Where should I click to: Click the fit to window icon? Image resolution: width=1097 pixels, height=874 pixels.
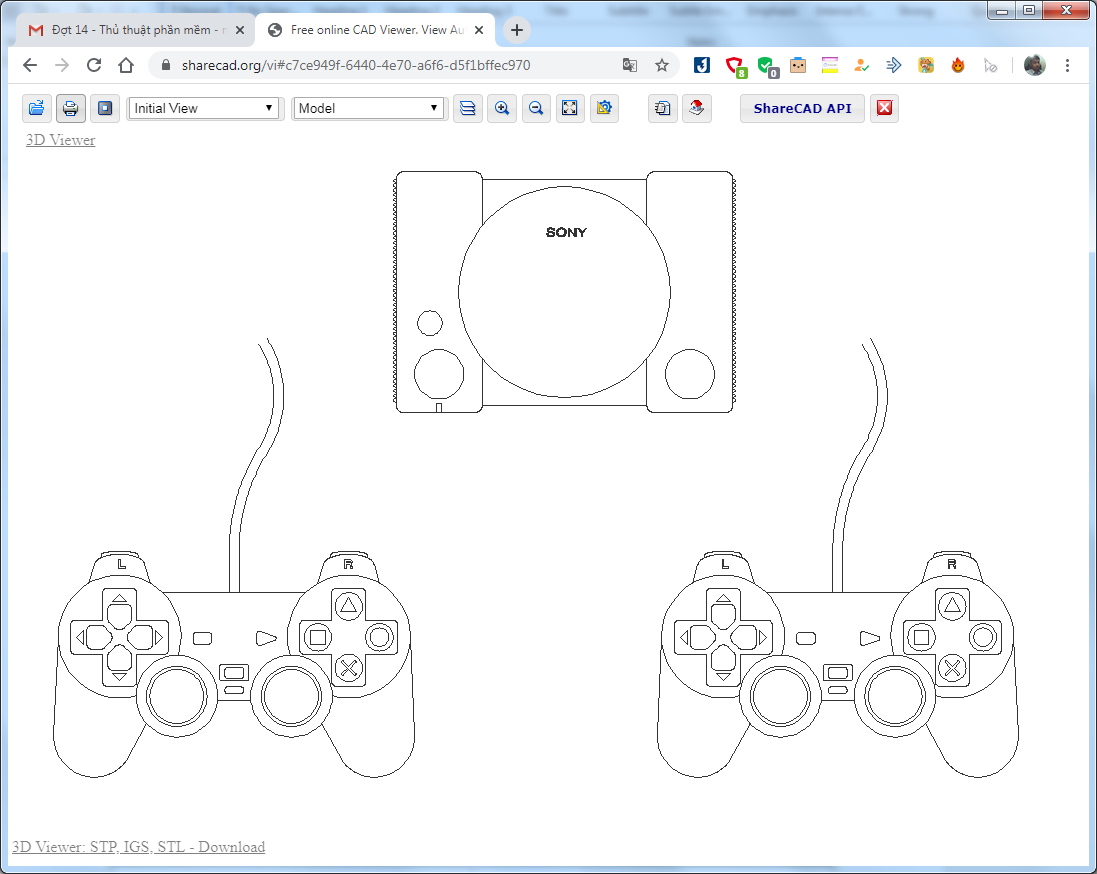[570, 108]
